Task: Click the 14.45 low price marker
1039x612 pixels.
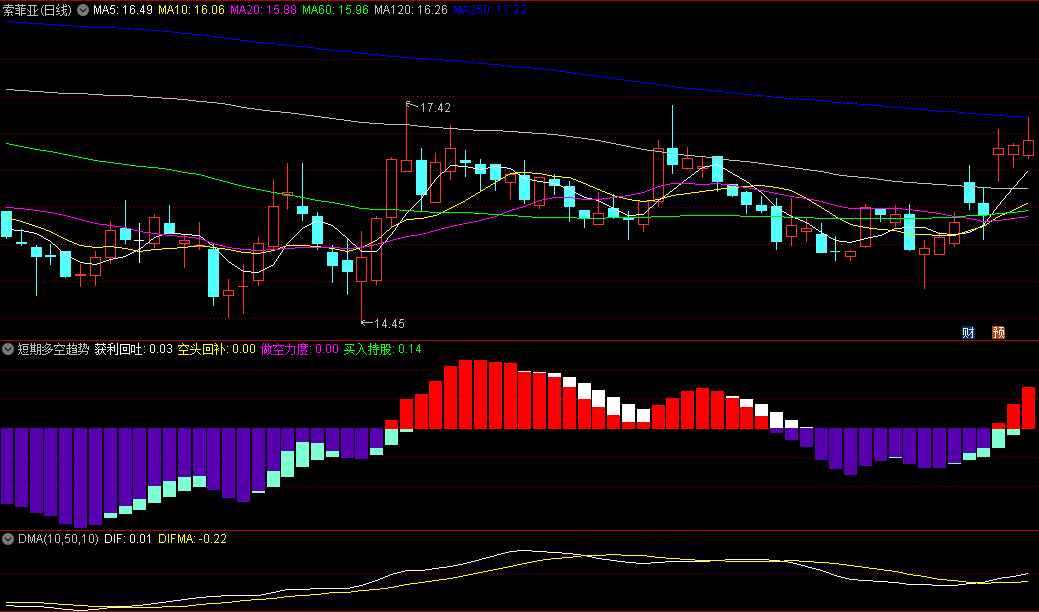Action: (x=389, y=324)
